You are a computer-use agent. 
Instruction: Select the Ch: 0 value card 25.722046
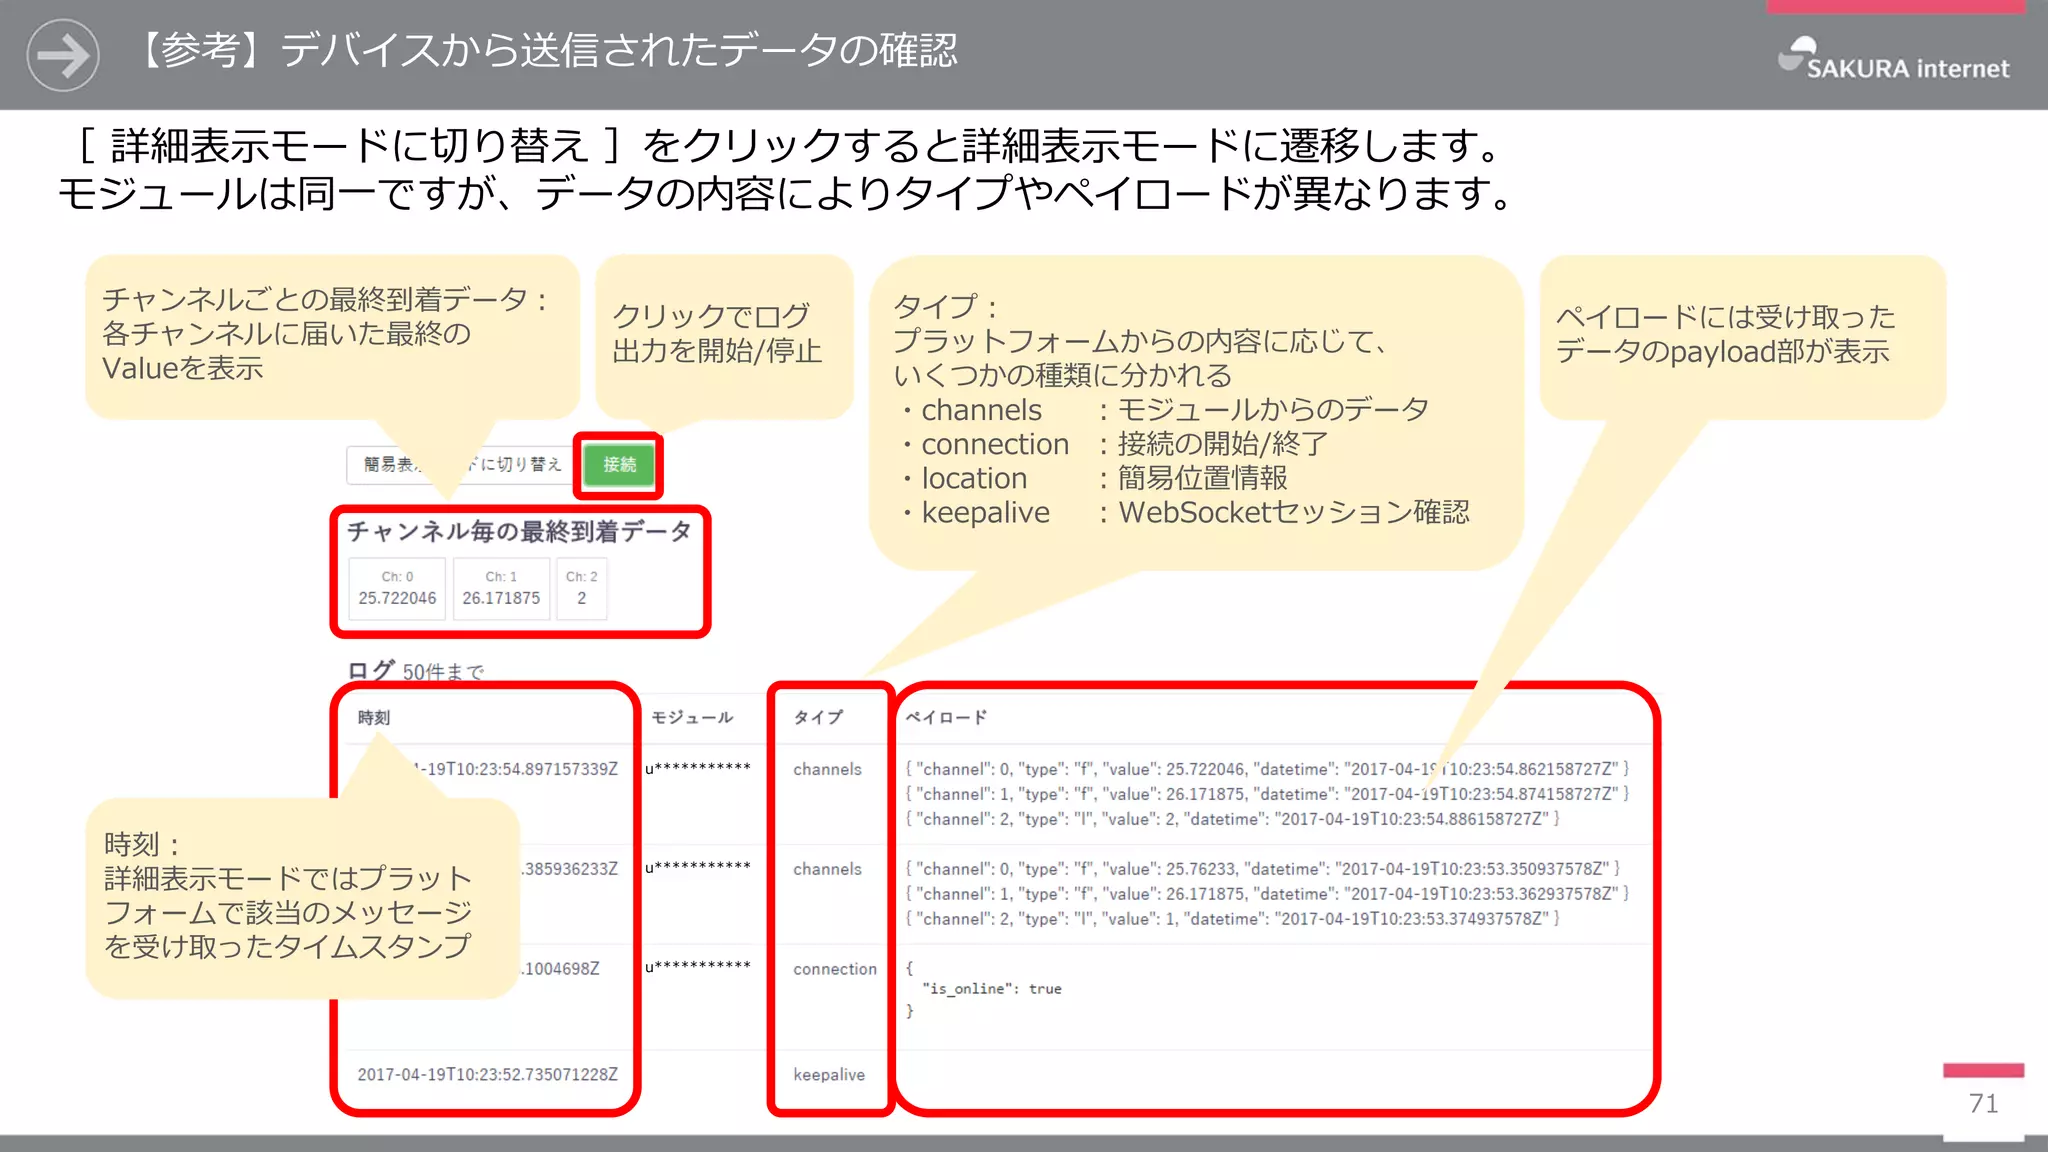click(397, 589)
